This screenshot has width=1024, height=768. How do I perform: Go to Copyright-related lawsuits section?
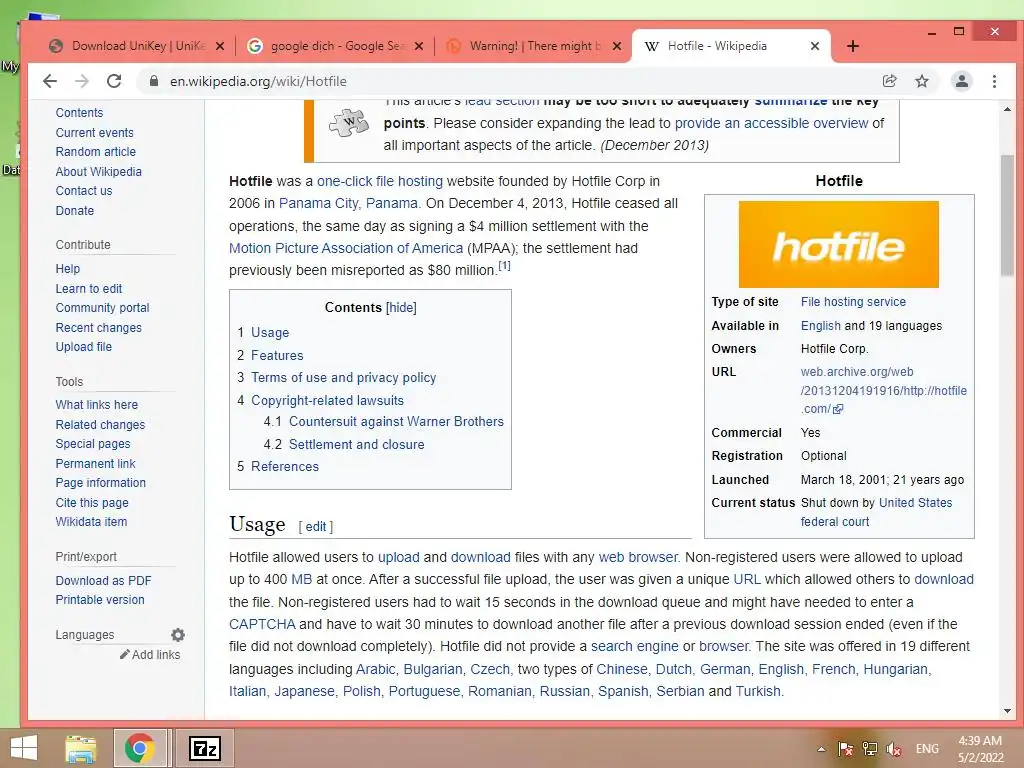pos(327,400)
